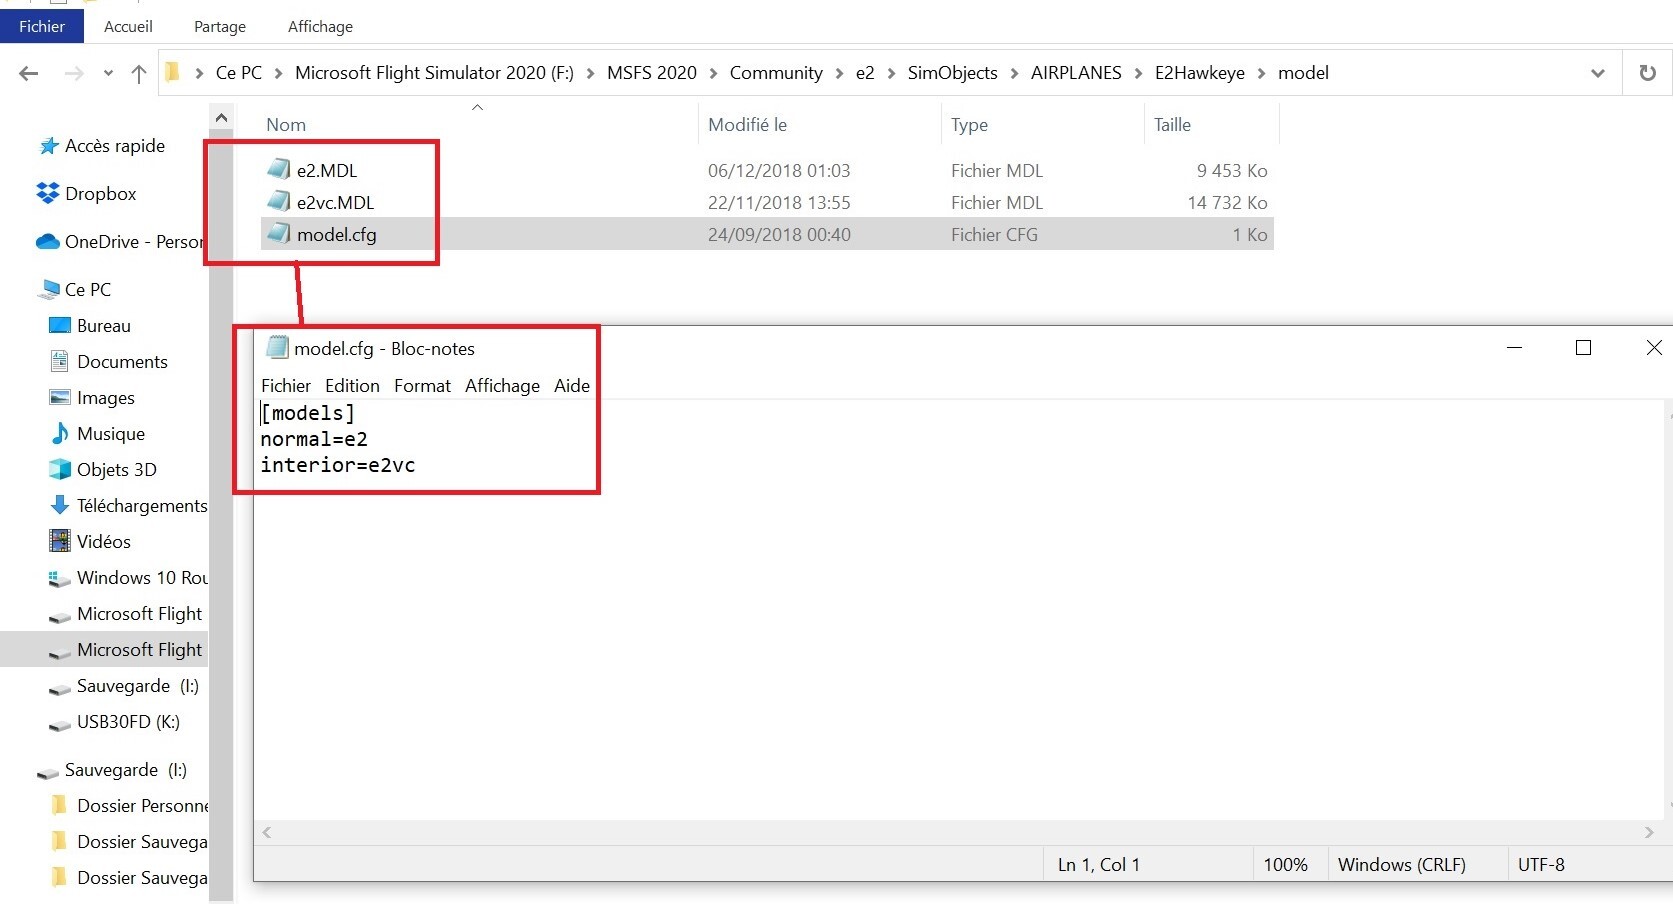The height and width of the screenshot is (904, 1673).
Task: Click the UTF-8 encoding status entry
Action: pos(1541,865)
